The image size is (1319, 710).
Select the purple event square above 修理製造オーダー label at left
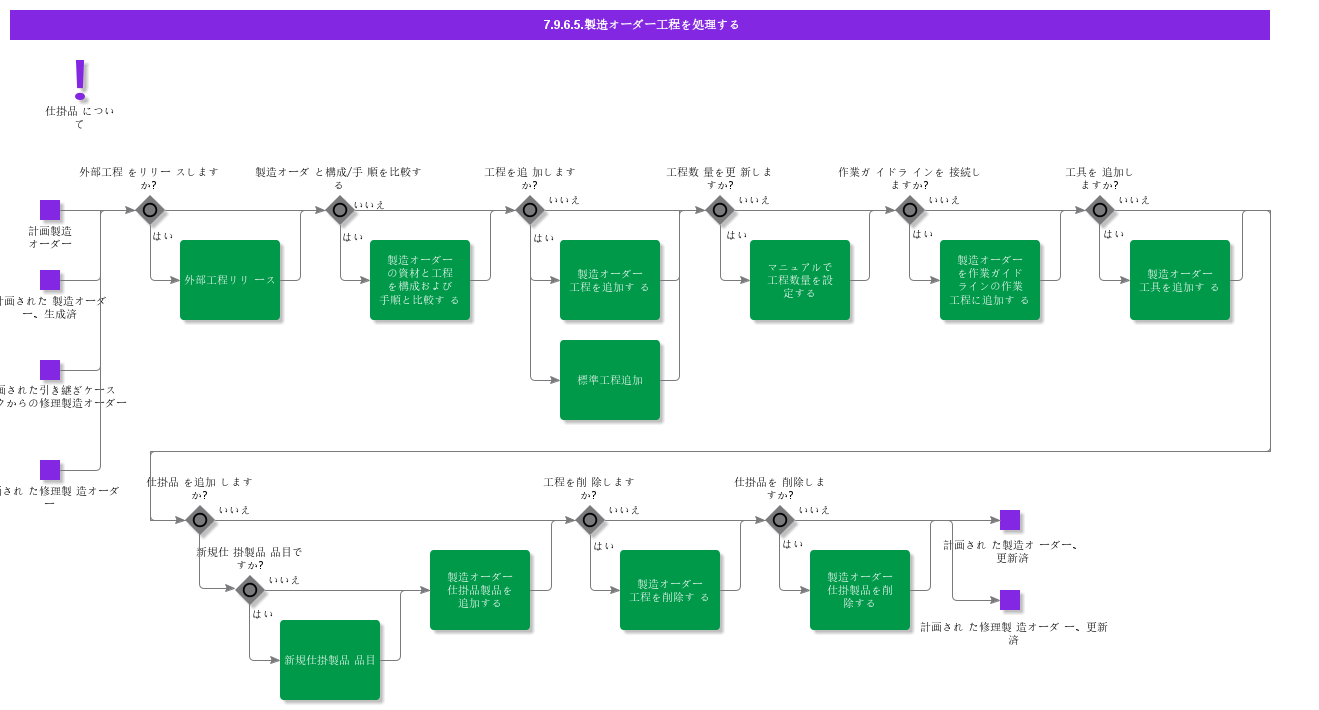click(50, 470)
